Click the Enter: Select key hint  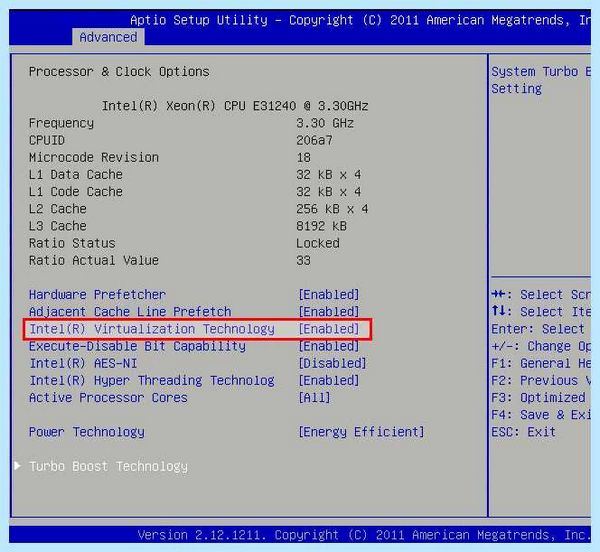(x=538, y=329)
